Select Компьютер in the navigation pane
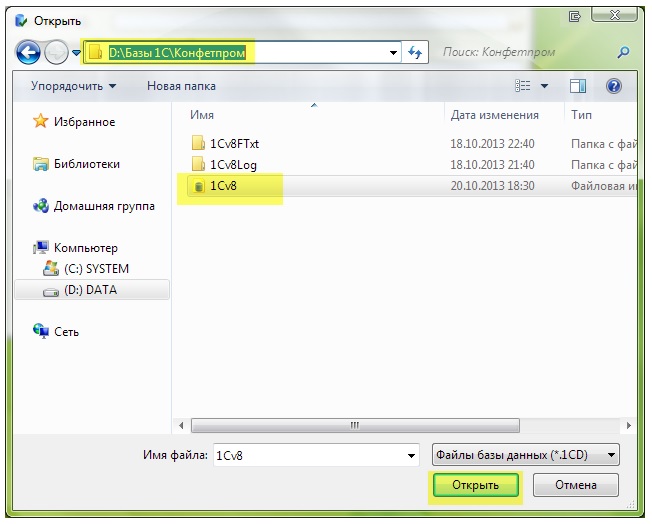The height and width of the screenshot is (524, 652). click(86, 248)
